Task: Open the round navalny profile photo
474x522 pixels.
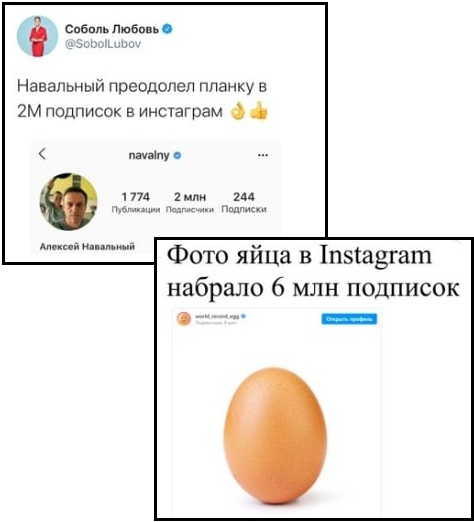Action: [x=69, y=202]
